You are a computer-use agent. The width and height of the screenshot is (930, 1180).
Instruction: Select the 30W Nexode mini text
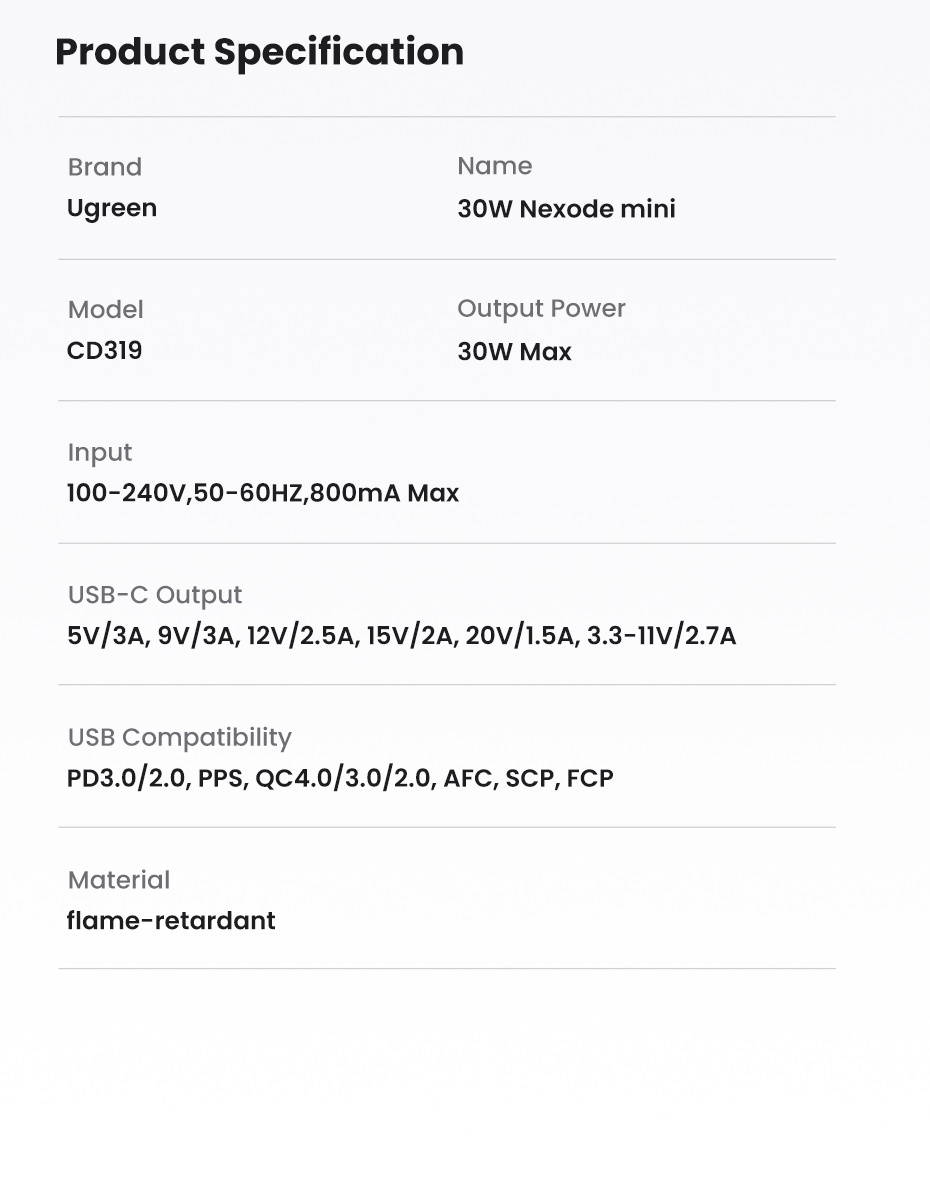[x=566, y=209]
